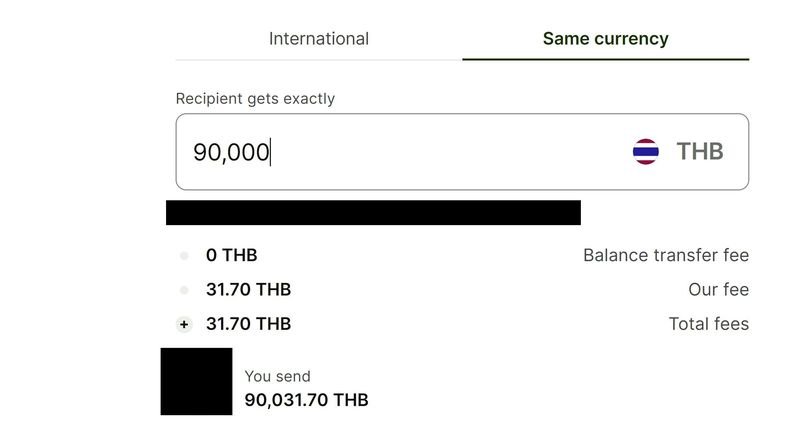Switch to the International tab

pos(318,39)
